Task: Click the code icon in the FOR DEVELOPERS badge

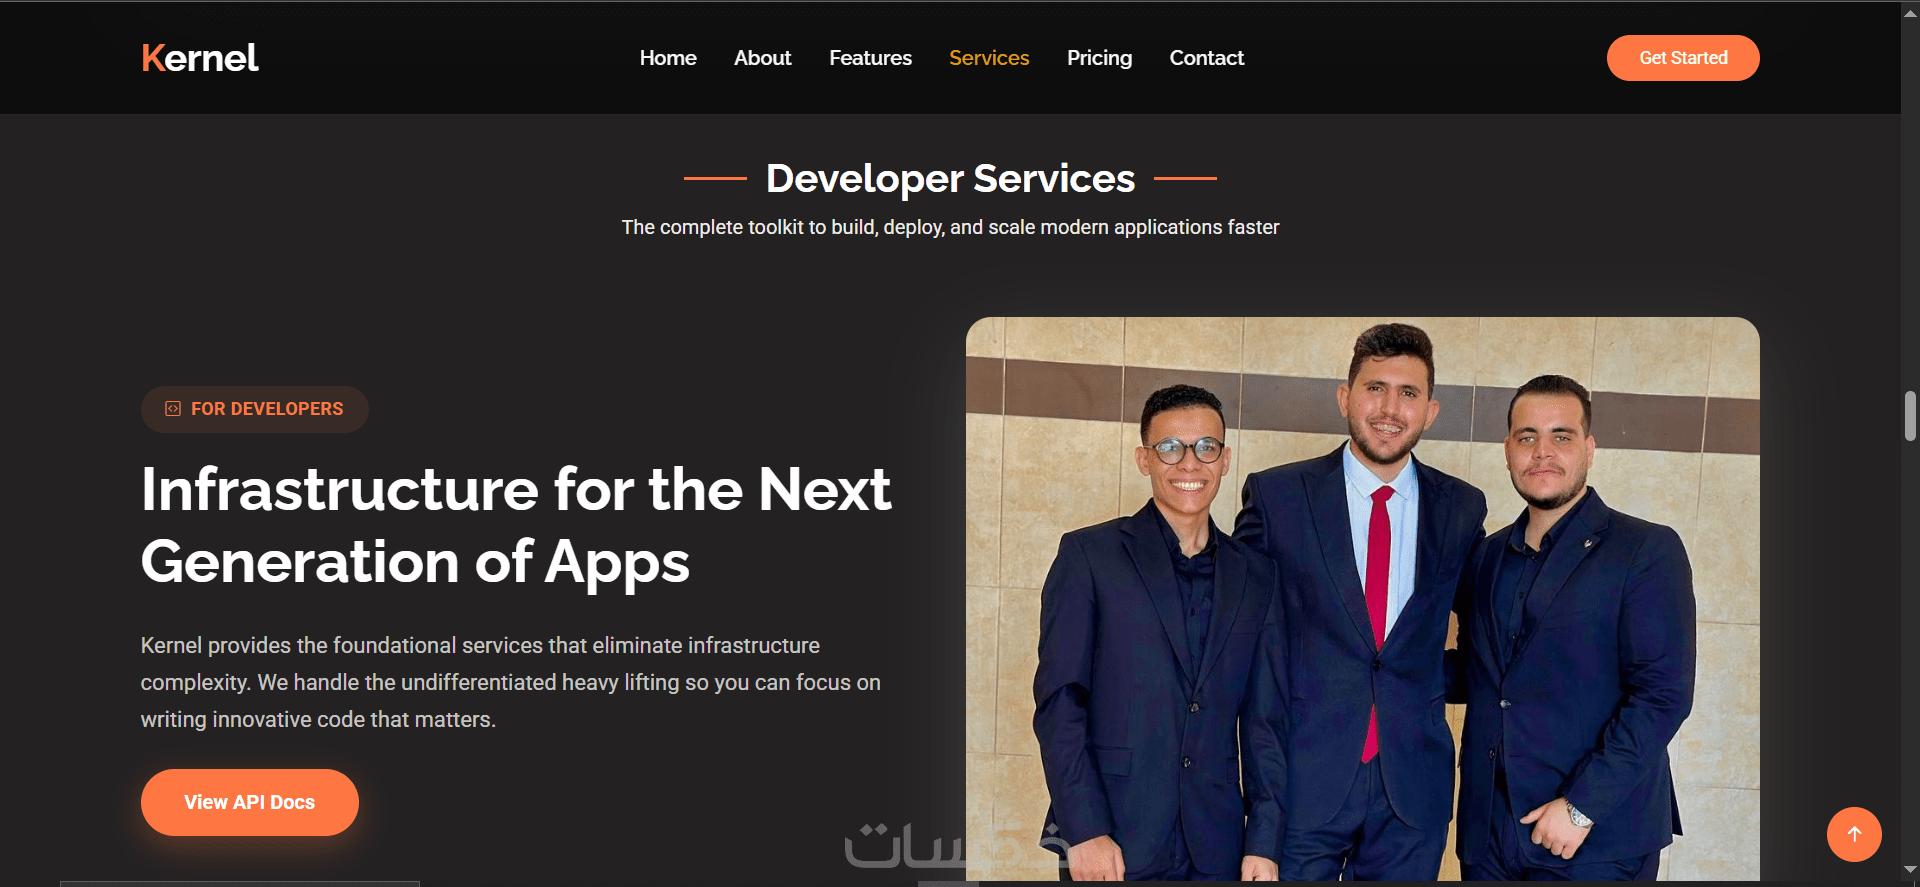Action: [x=173, y=409]
